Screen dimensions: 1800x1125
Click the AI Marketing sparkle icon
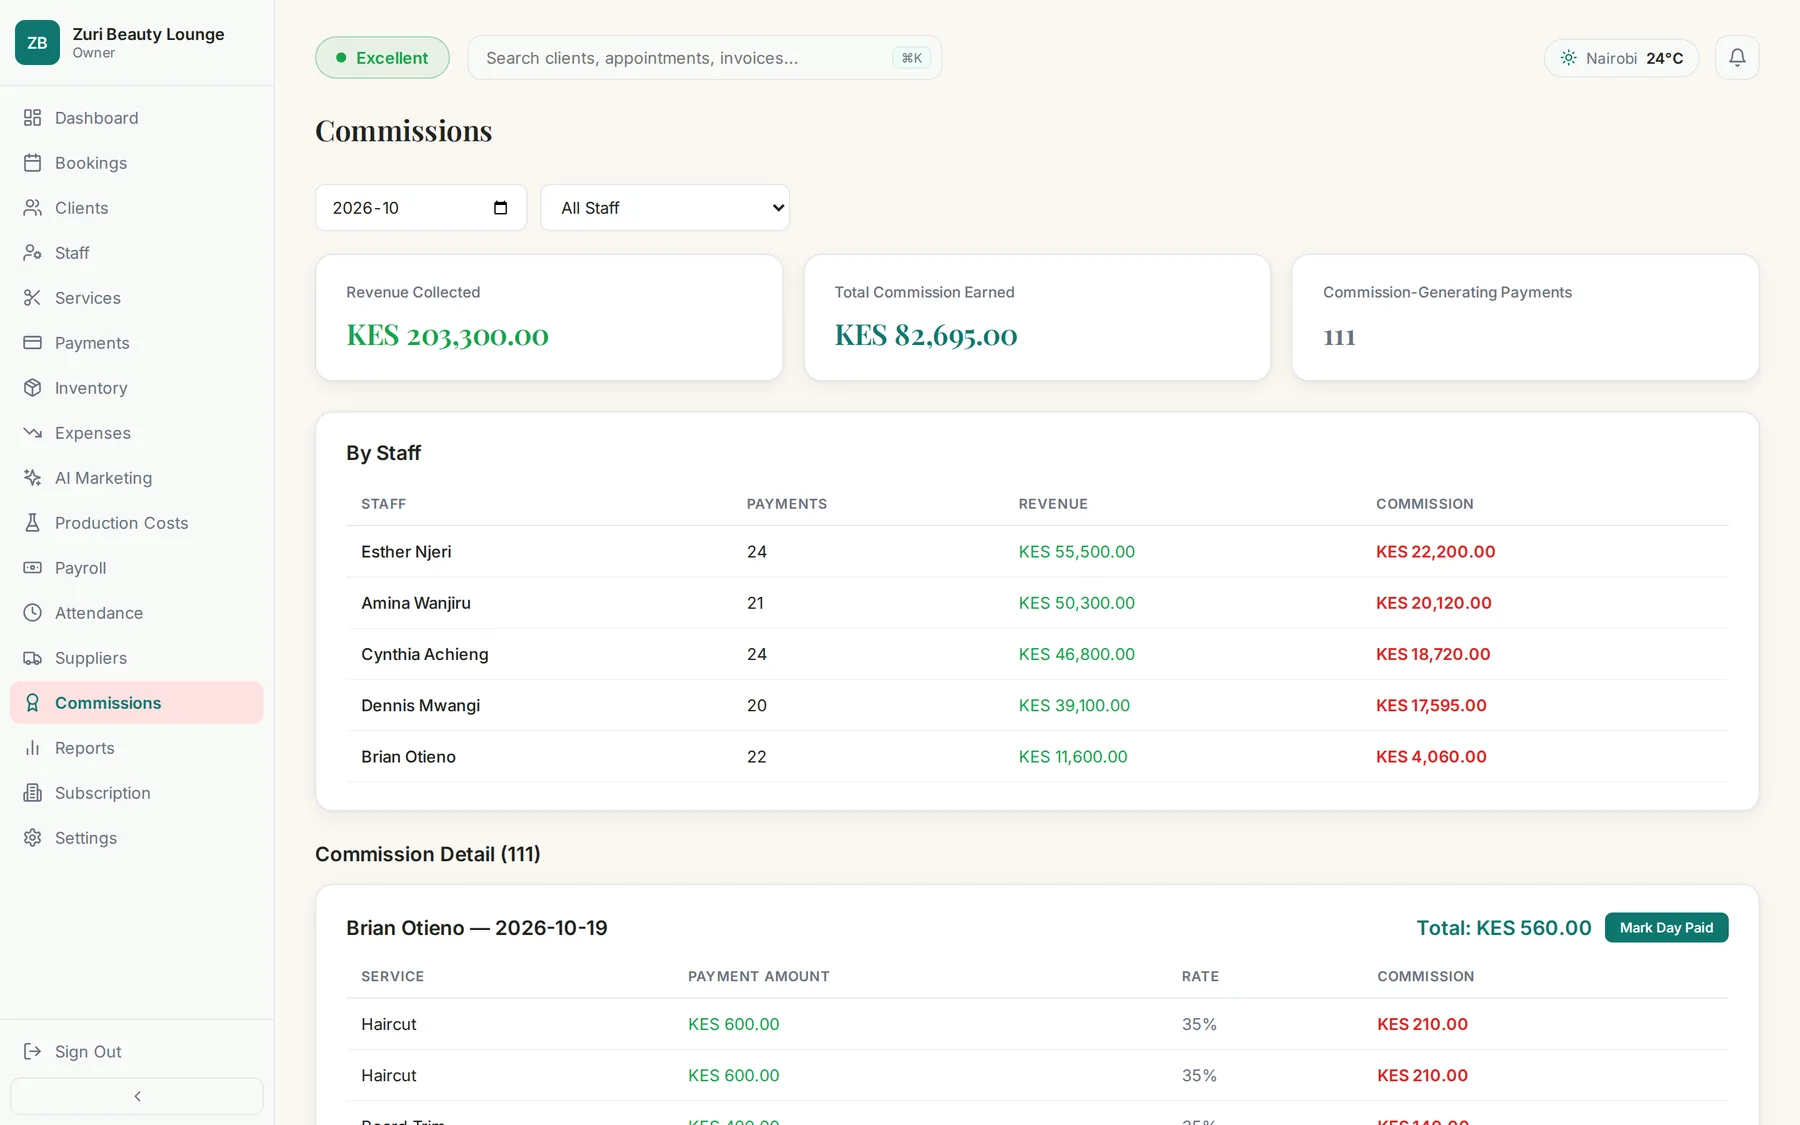point(33,478)
